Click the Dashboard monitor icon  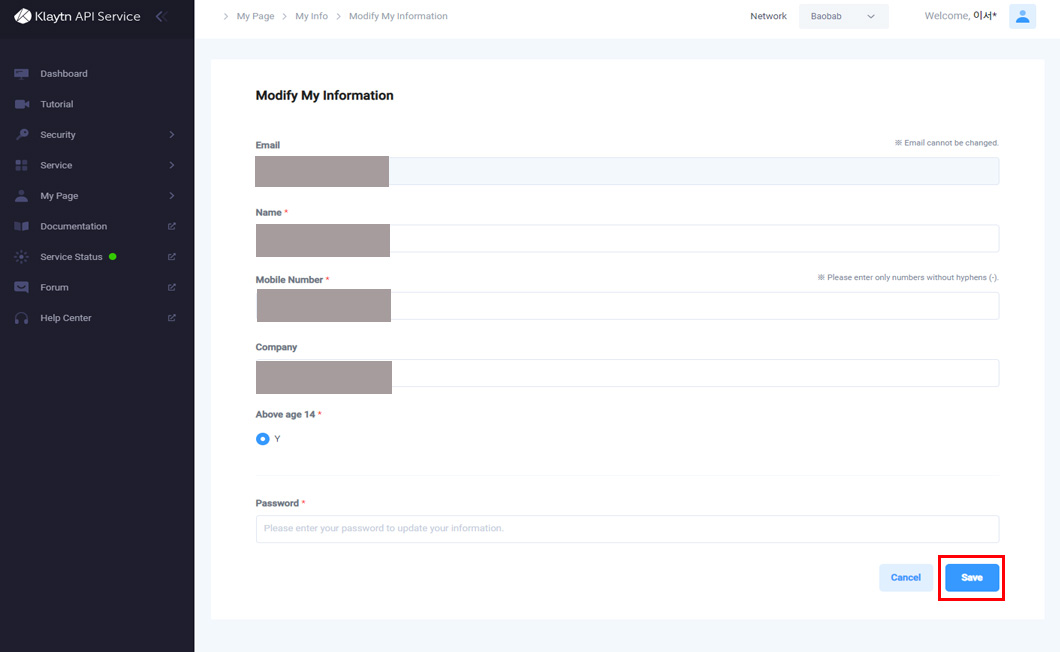click(22, 74)
